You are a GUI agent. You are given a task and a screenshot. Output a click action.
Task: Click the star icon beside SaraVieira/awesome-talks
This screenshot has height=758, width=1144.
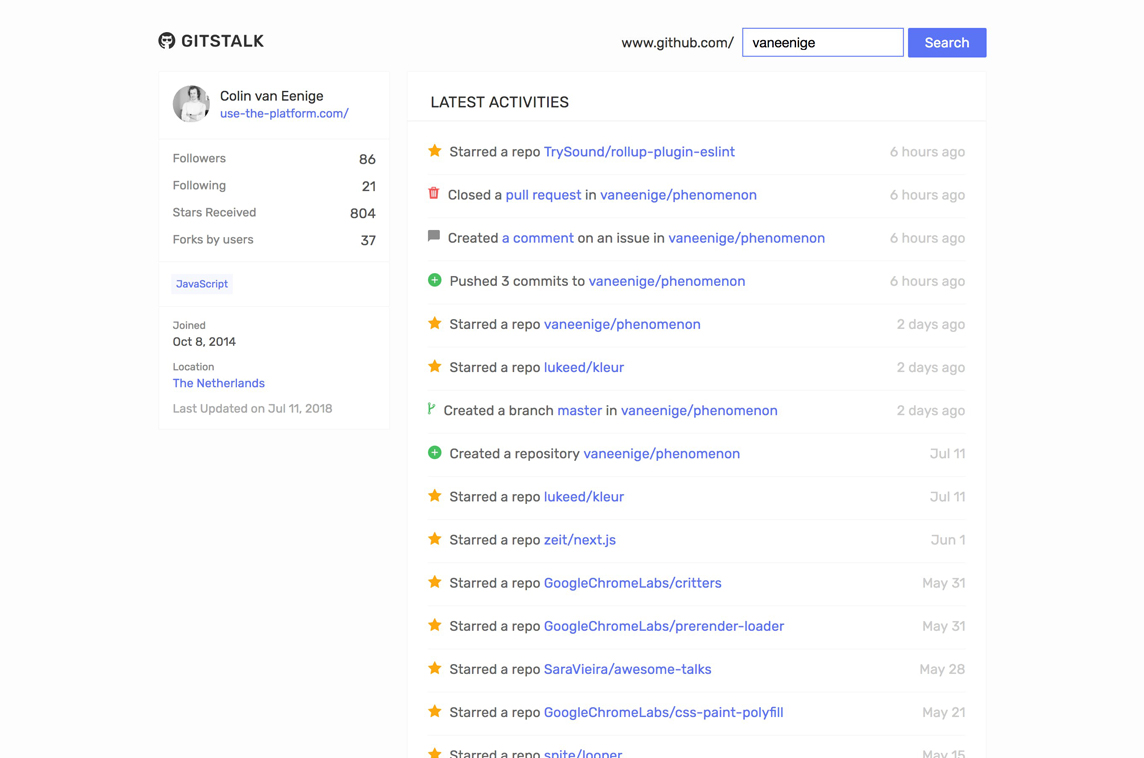coord(435,668)
